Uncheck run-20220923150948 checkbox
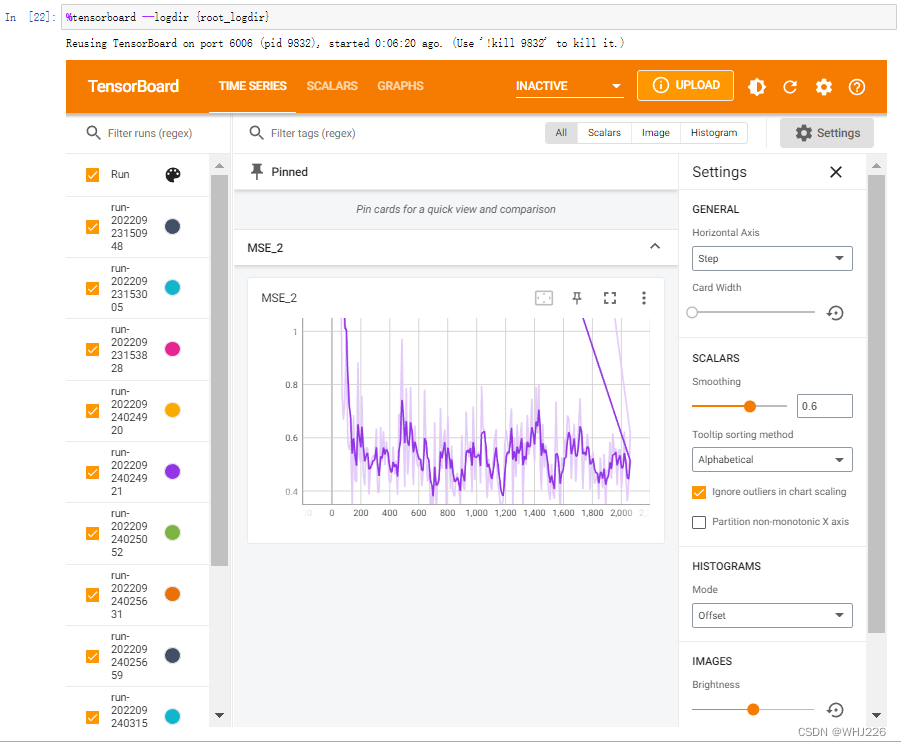Viewport: 901px width, 746px height. 92,227
